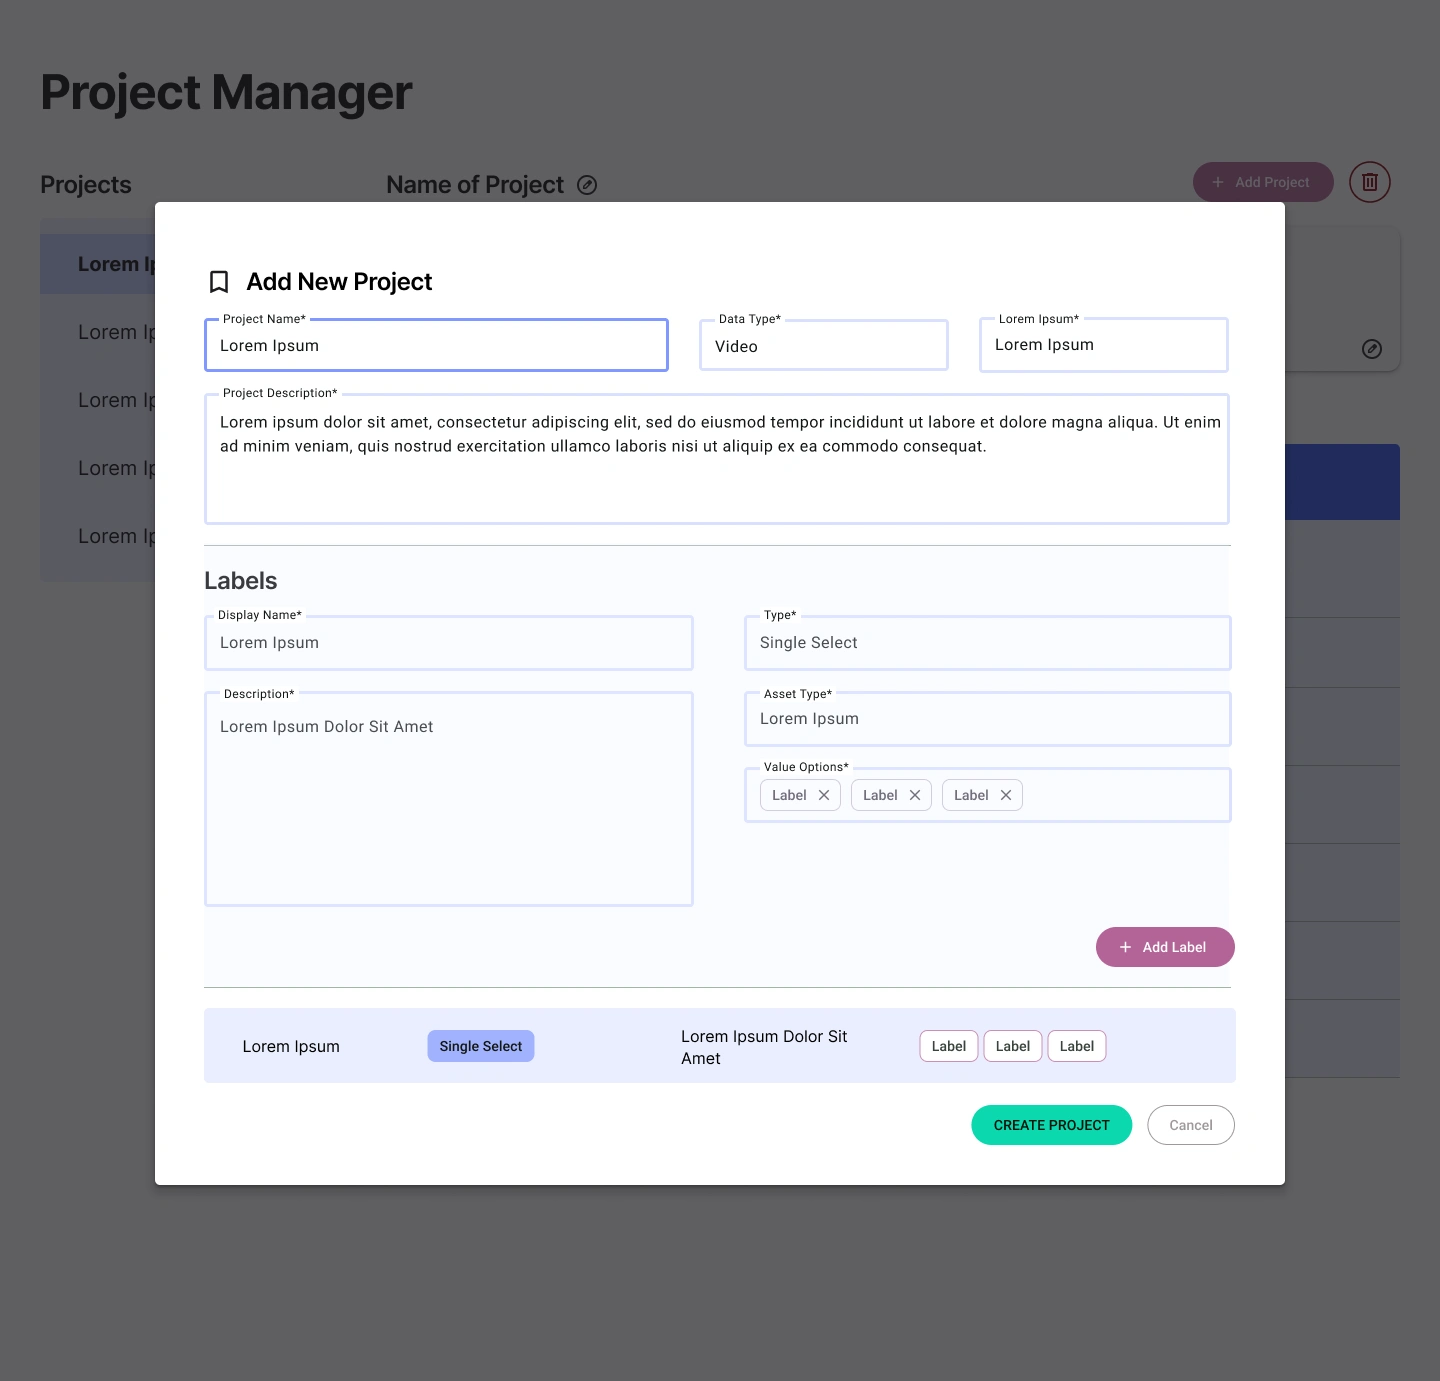The height and width of the screenshot is (1381, 1440).
Task: Click the Display Name input field
Action: coord(448,643)
